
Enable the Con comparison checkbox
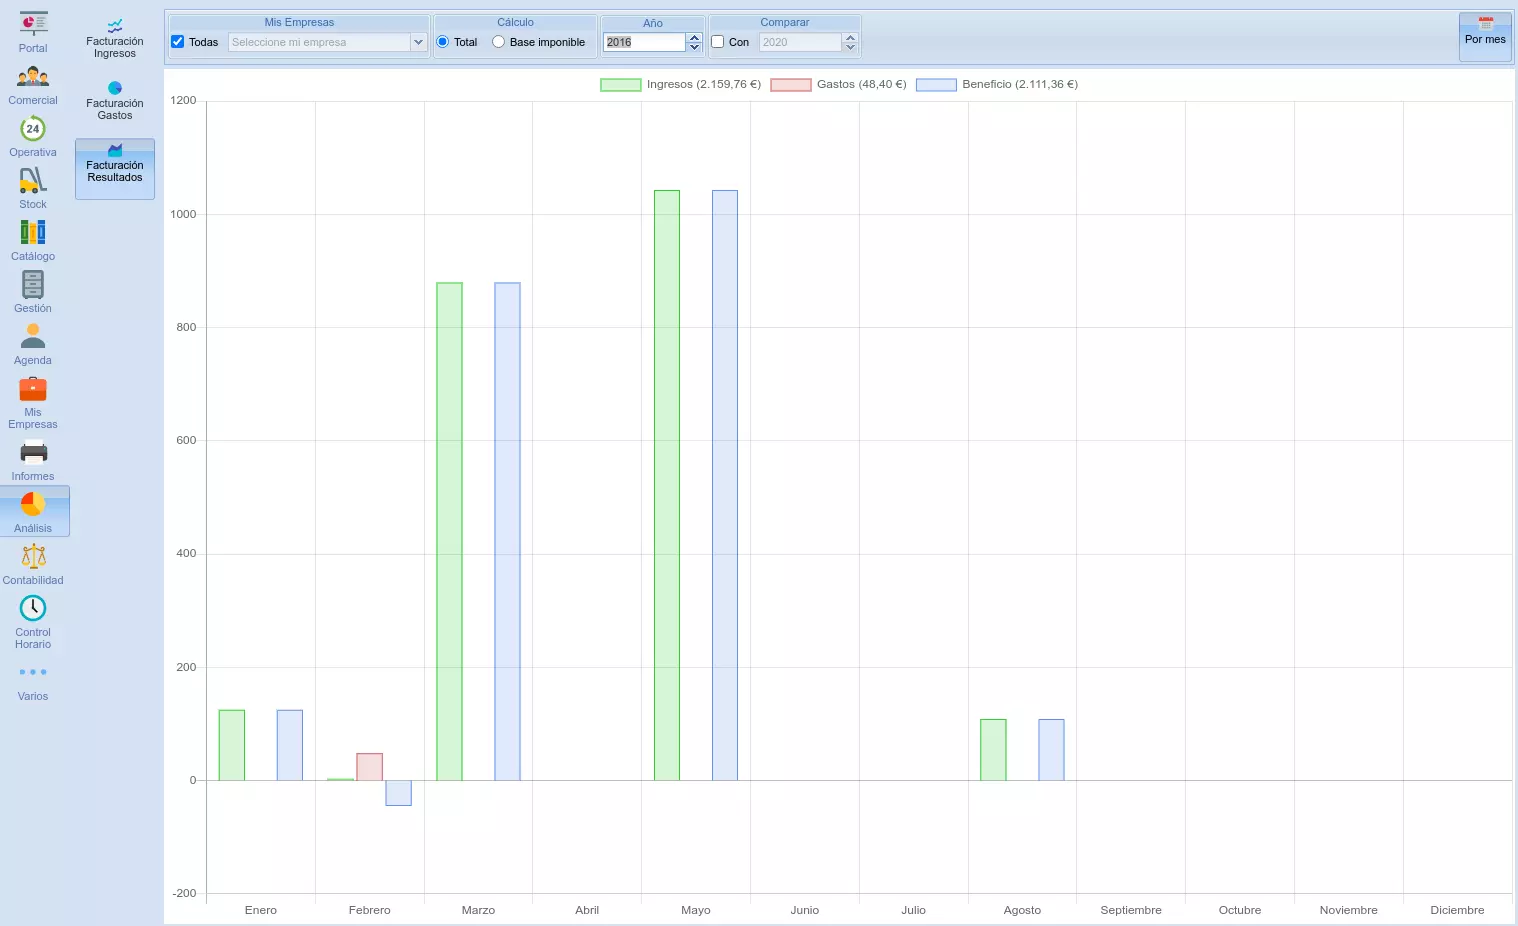tap(717, 42)
